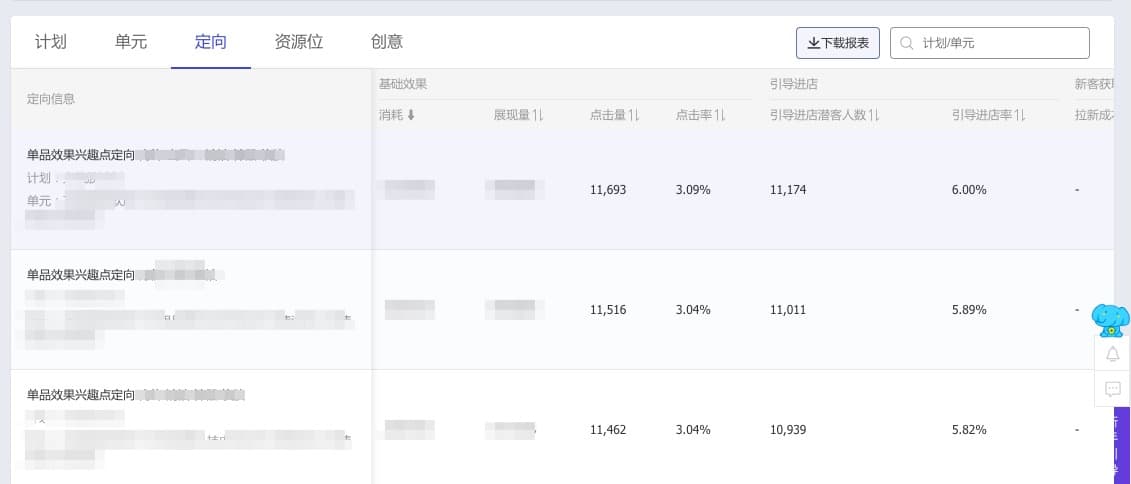Go to the 创意 tab

(x=387, y=42)
